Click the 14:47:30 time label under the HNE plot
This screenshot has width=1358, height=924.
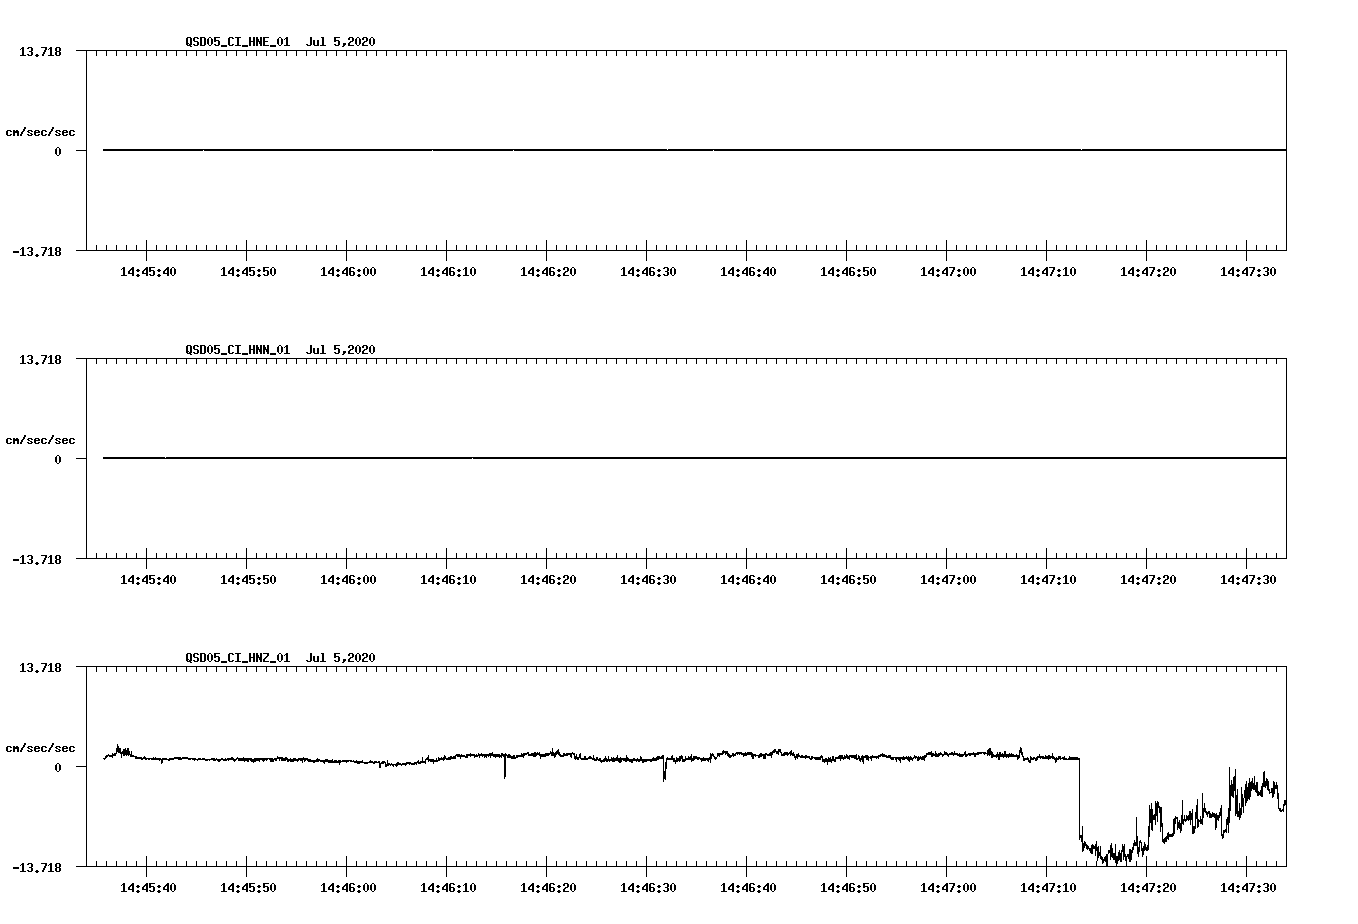coord(1248,271)
